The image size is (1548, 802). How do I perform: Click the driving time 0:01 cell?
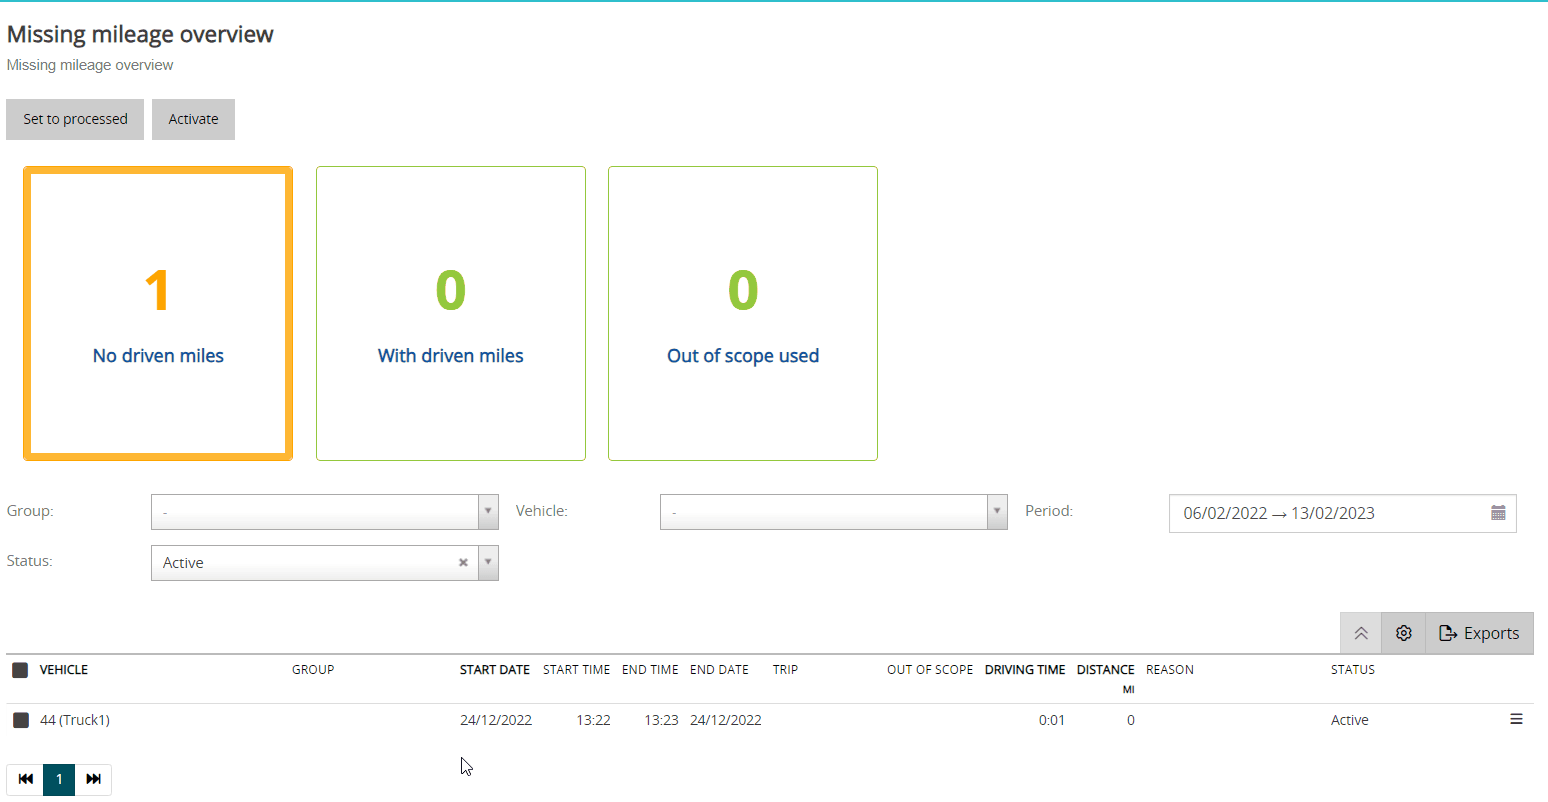click(x=1052, y=720)
